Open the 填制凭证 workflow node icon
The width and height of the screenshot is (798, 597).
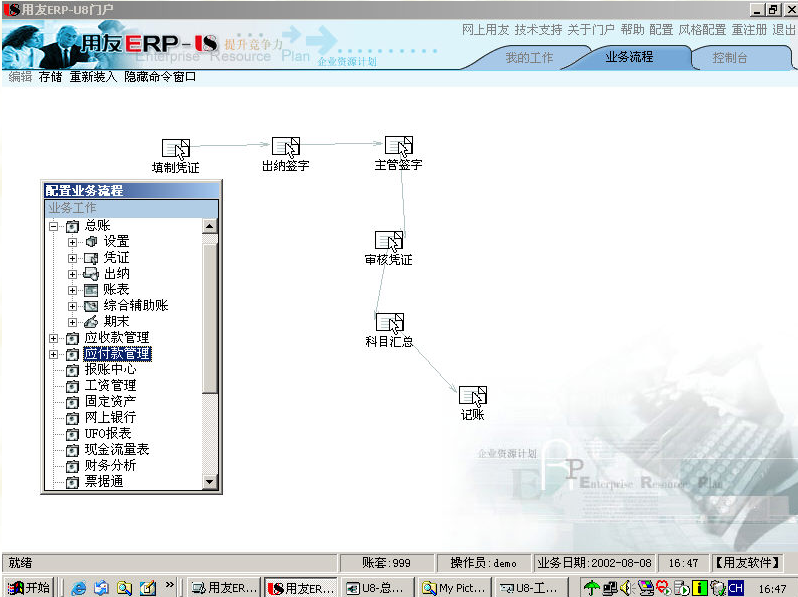tap(176, 149)
